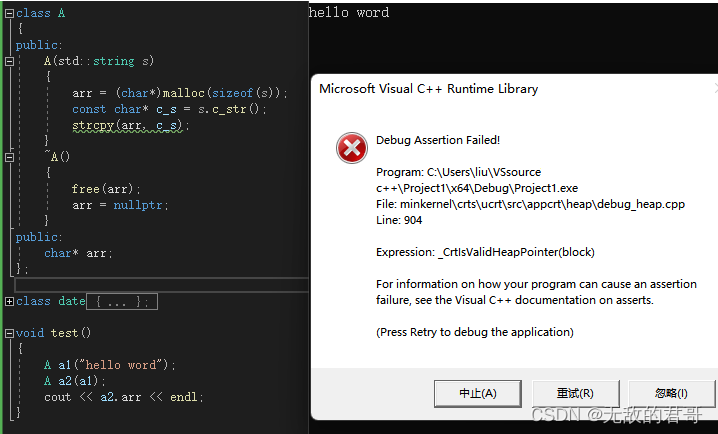Collapse the void test() function block
The width and height of the screenshot is (718, 434).
coord(9,333)
